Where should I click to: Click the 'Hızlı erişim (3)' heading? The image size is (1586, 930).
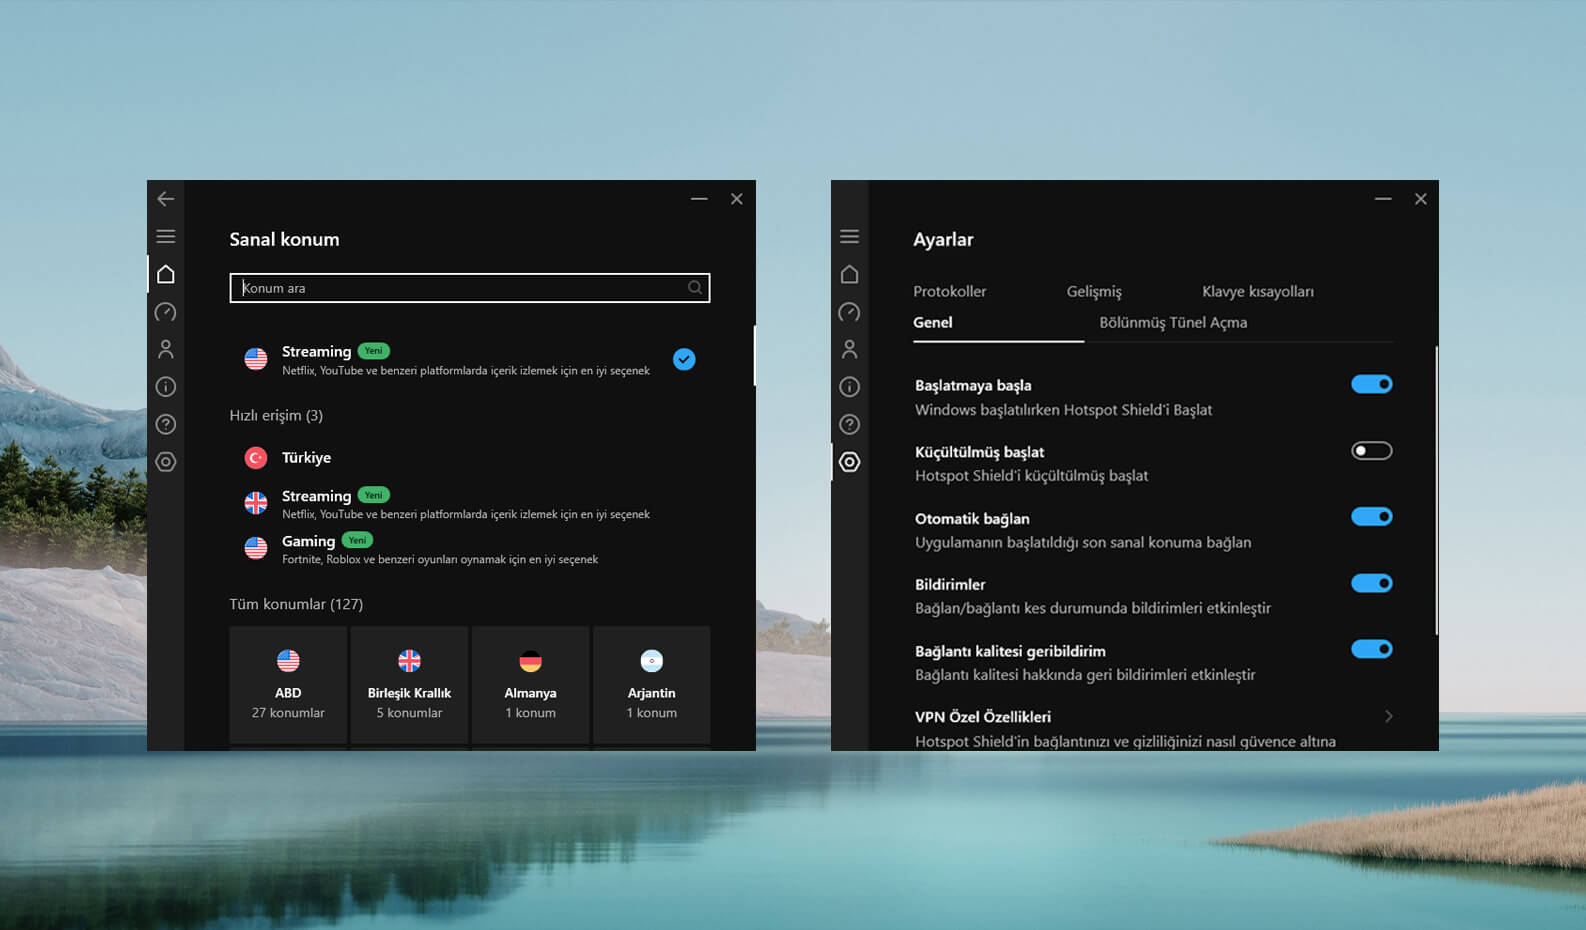tap(276, 415)
